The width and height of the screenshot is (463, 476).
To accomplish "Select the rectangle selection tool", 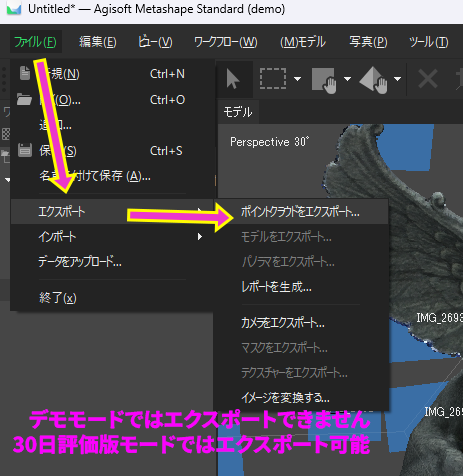I will [x=273, y=79].
